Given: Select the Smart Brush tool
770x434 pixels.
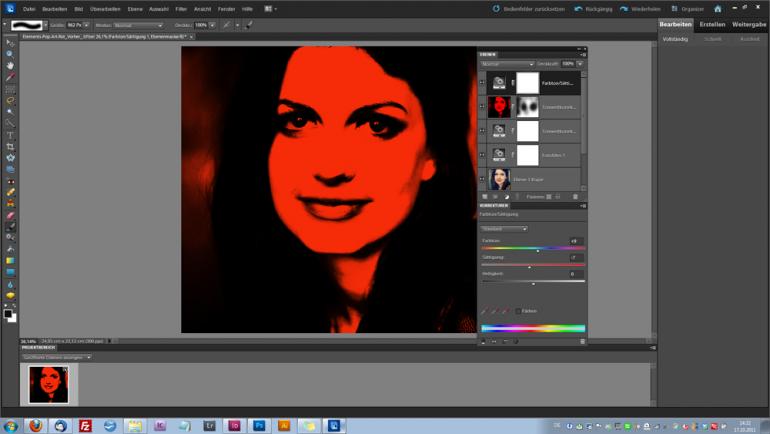Looking at the screenshot, I should click(10, 238).
